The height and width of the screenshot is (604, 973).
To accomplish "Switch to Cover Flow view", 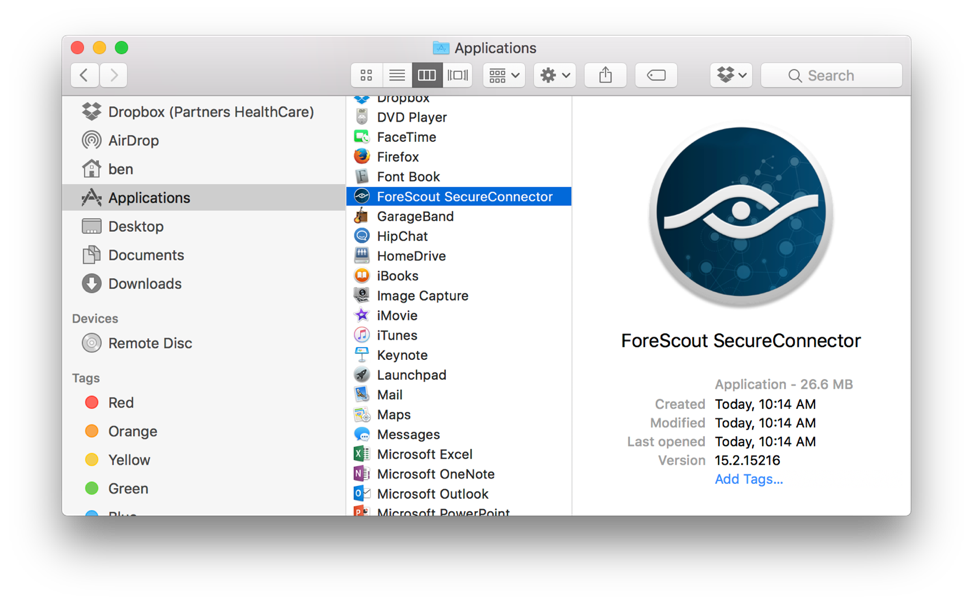I will [457, 76].
